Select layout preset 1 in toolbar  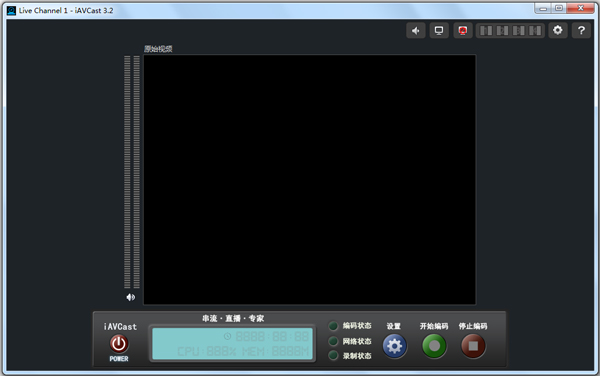(486, 31)
